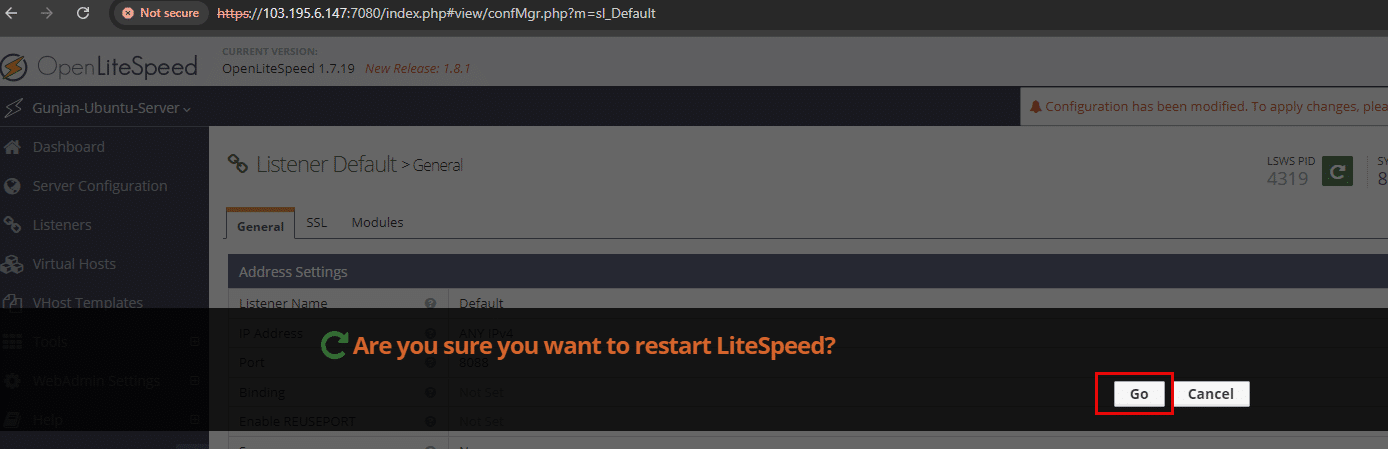Click the Tools grid icon in sidebar
This screenshot has width=1388, height=449.
coord(13,342)
